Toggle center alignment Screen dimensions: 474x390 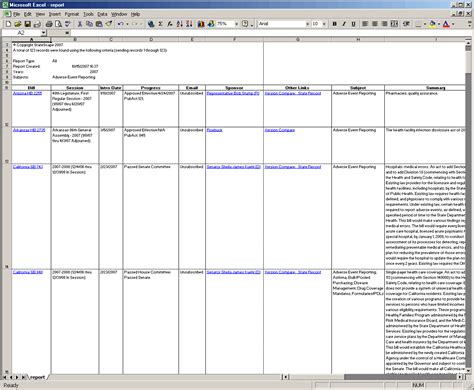tap(375, 24)
